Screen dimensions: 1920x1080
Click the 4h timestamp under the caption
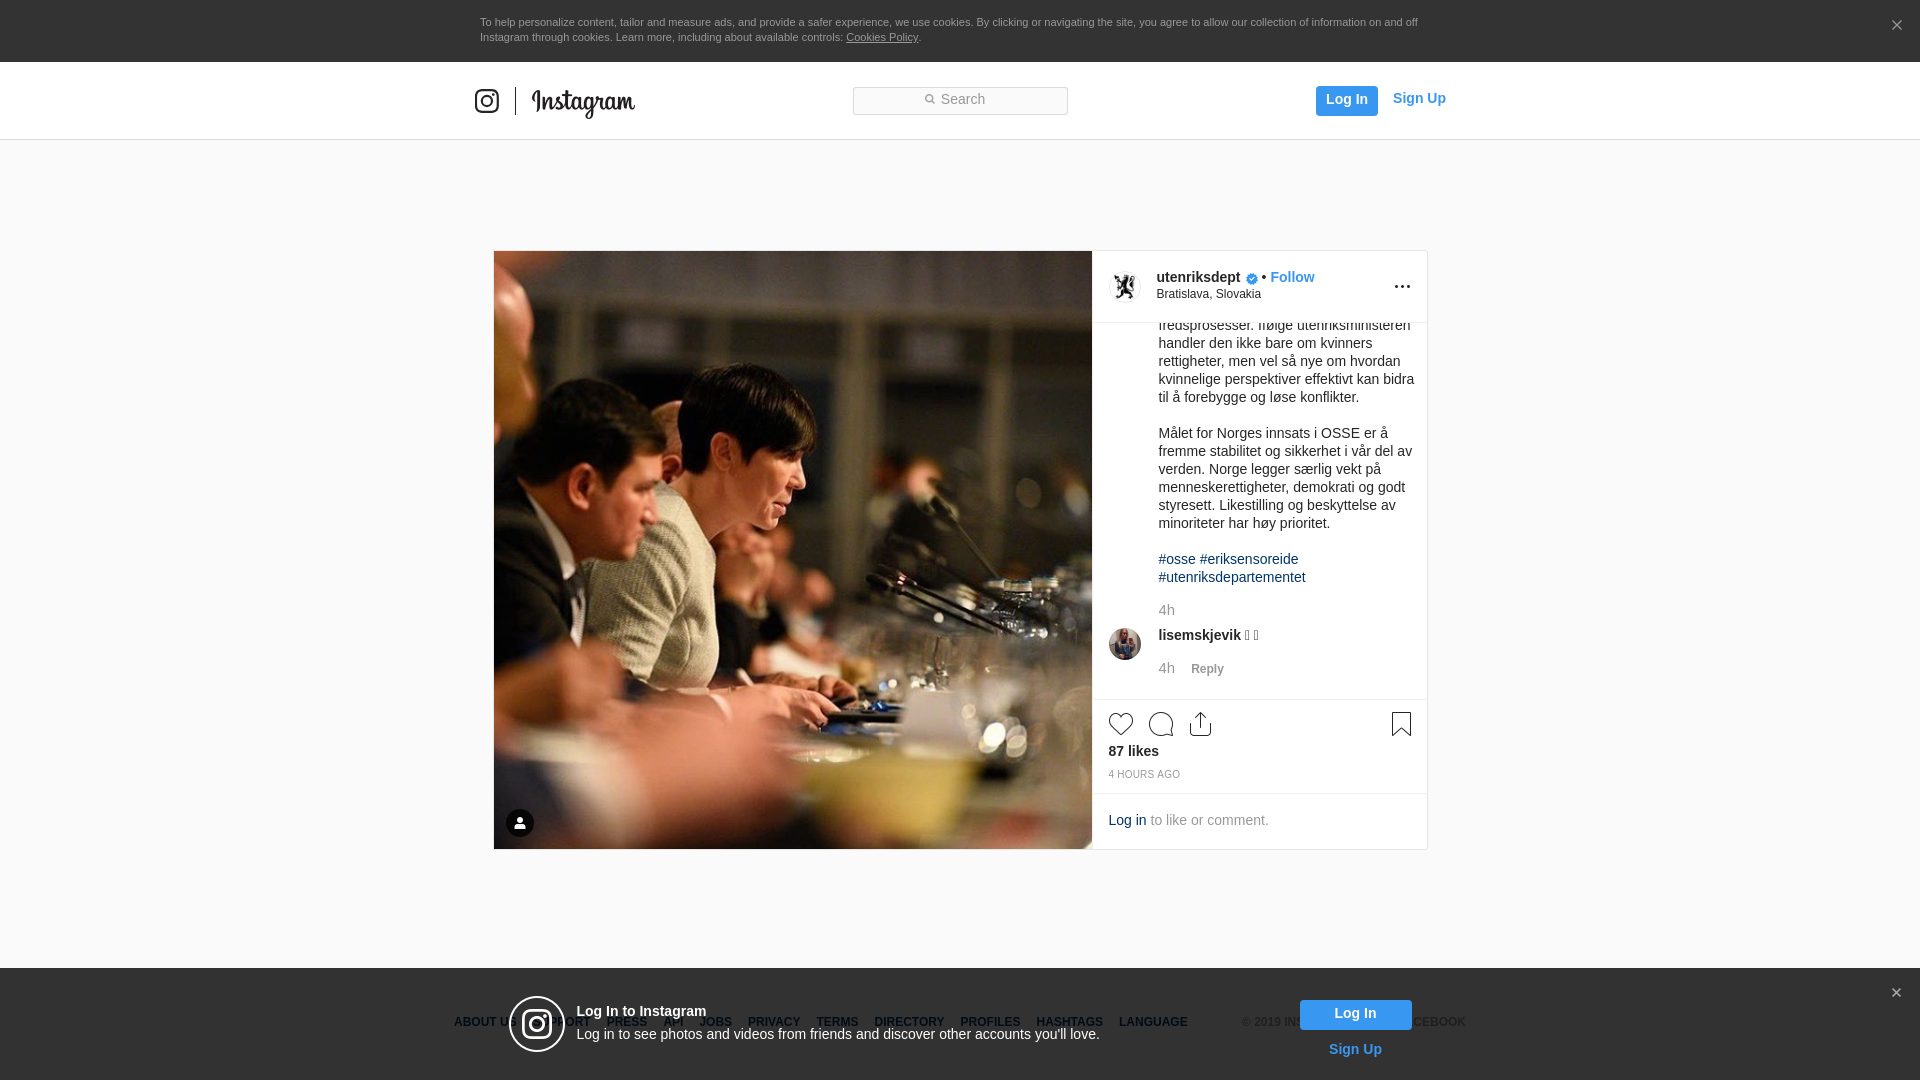(1166, 610)
